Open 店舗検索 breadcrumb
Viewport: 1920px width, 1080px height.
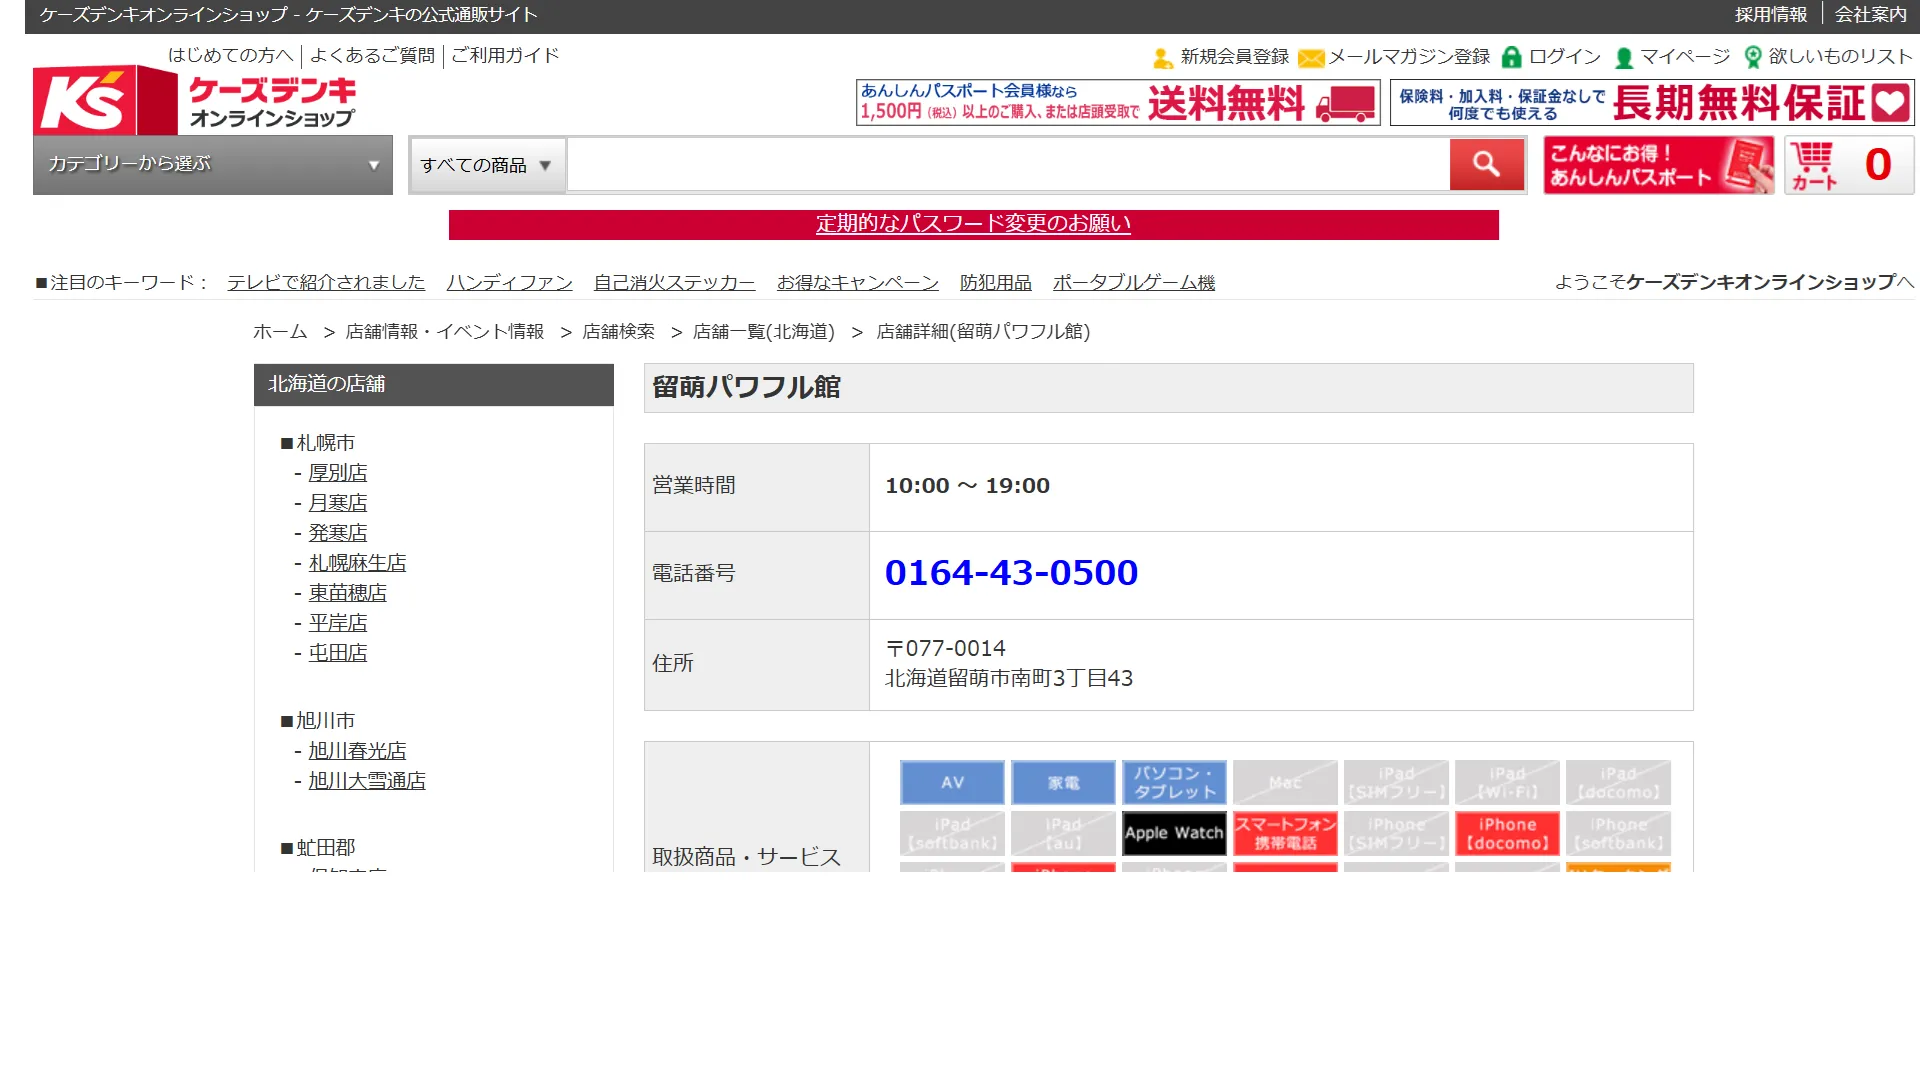[618, 332]
